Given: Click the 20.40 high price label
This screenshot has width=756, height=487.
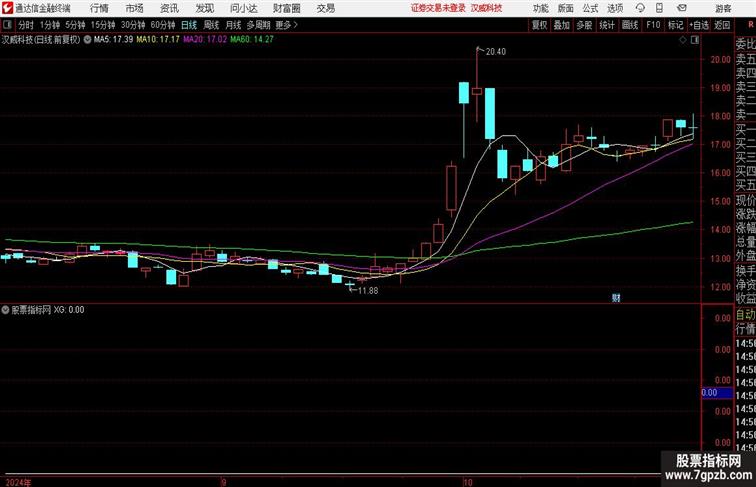Looking at the screenshot, I should (496, 52).
